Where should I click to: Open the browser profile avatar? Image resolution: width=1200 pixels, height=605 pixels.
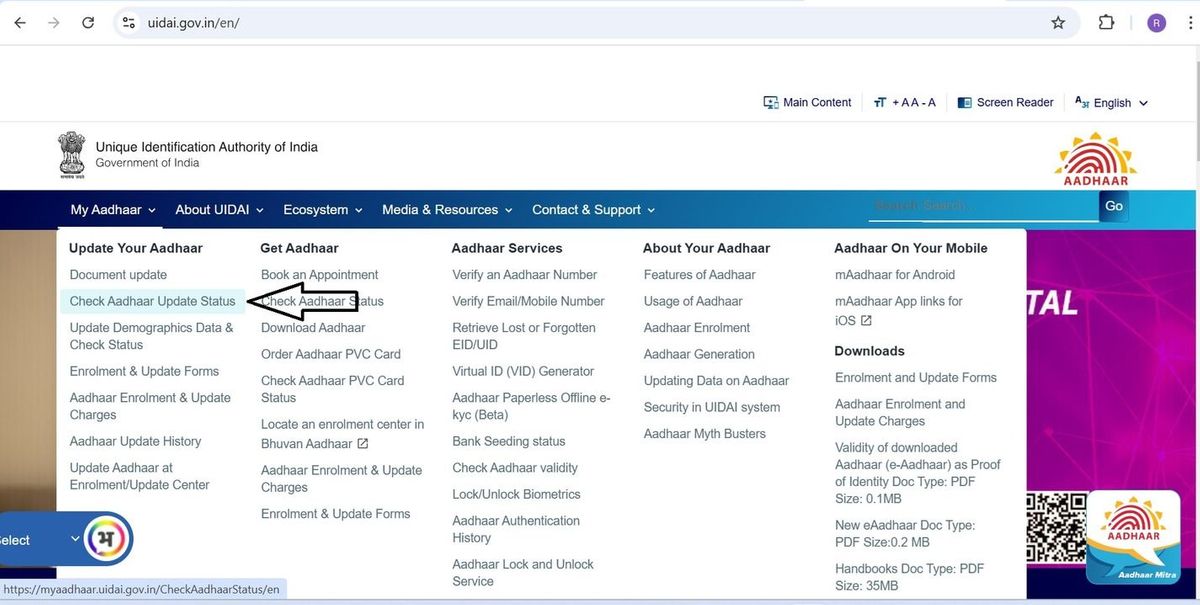click(x=1156, y=21)
